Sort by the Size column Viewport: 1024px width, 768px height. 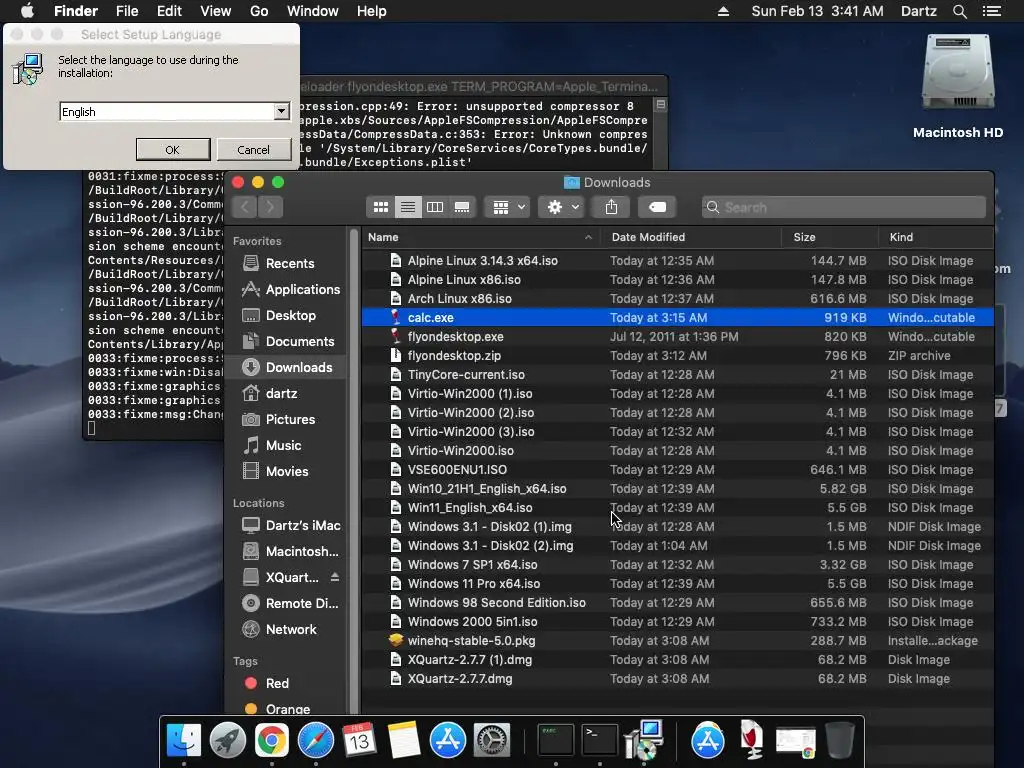pyautogui.click(x=830, y=237)
